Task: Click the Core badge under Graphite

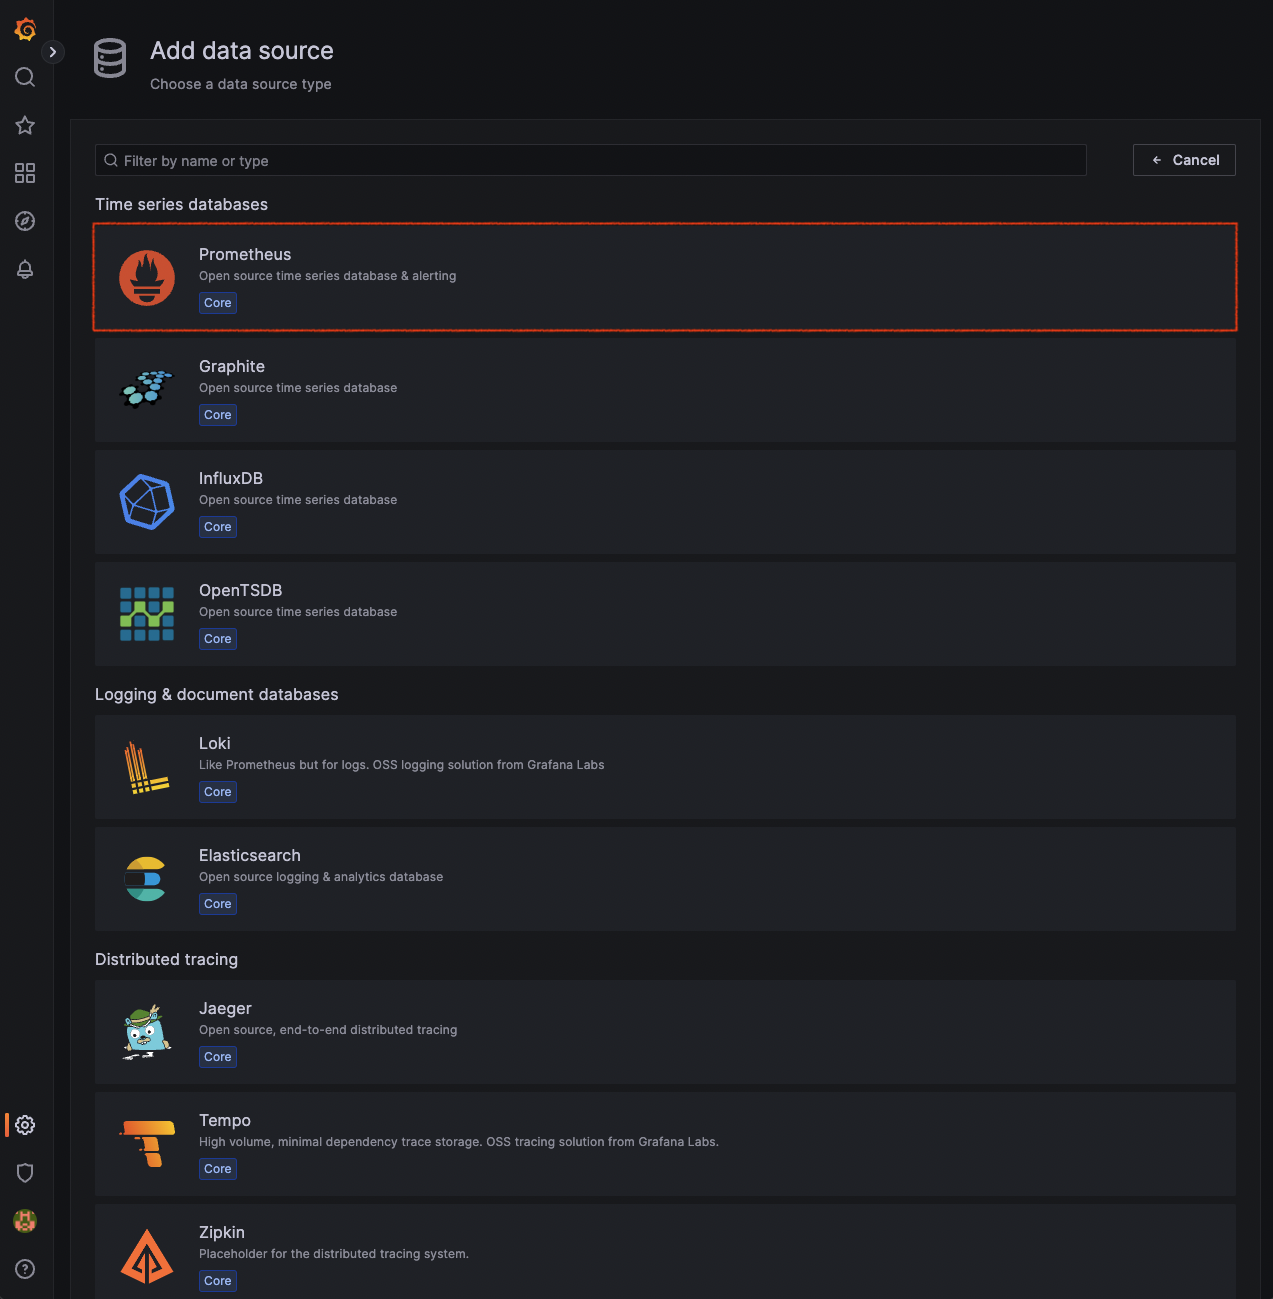Action: click(x=218, y=415)
